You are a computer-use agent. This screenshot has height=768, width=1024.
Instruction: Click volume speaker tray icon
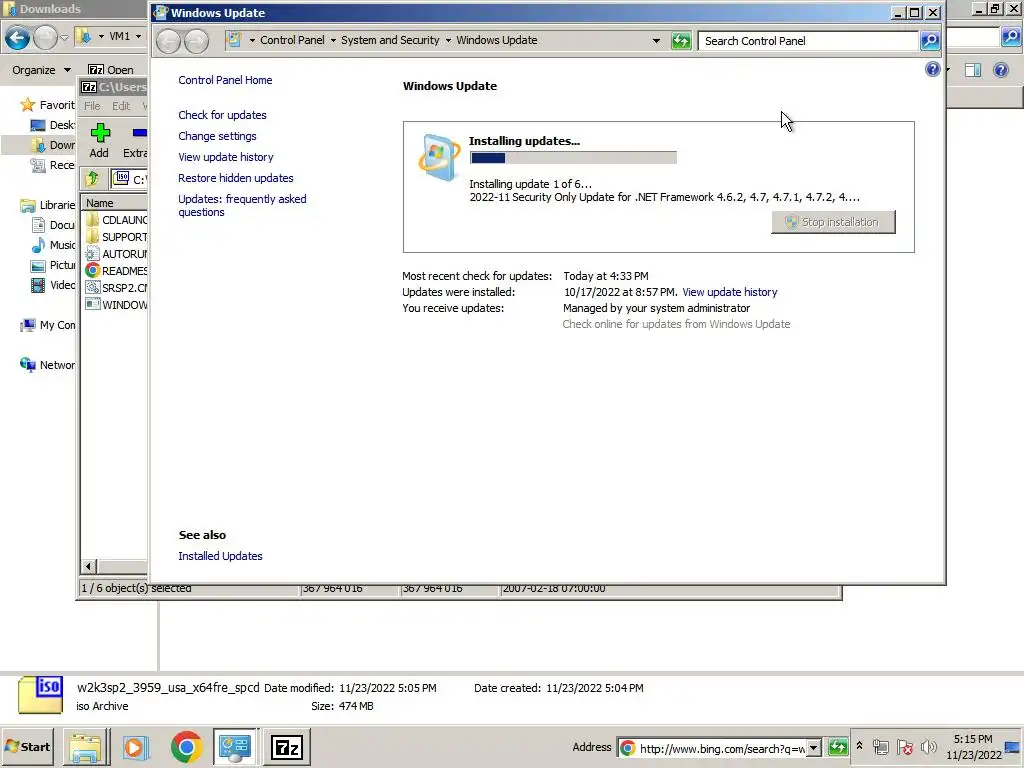pyautogui.click(x=929, y=747)
